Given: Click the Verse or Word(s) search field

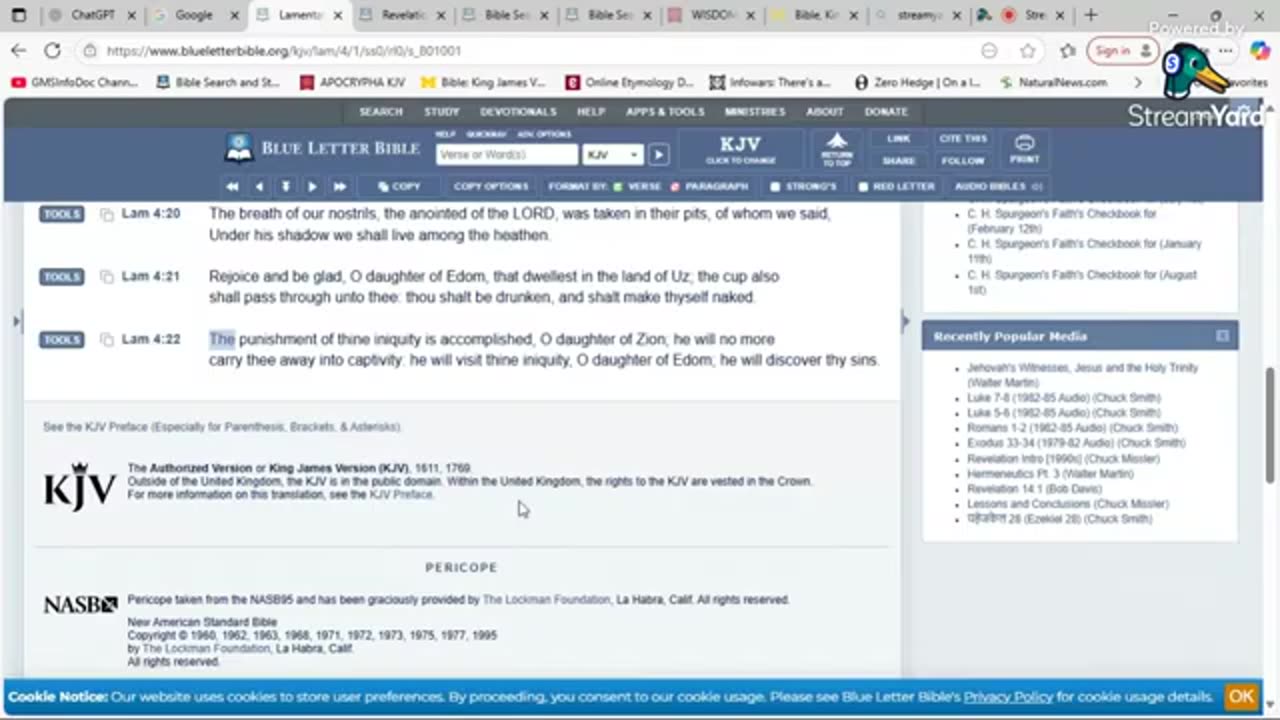Looking at the screenshot, I should point(507,154).
